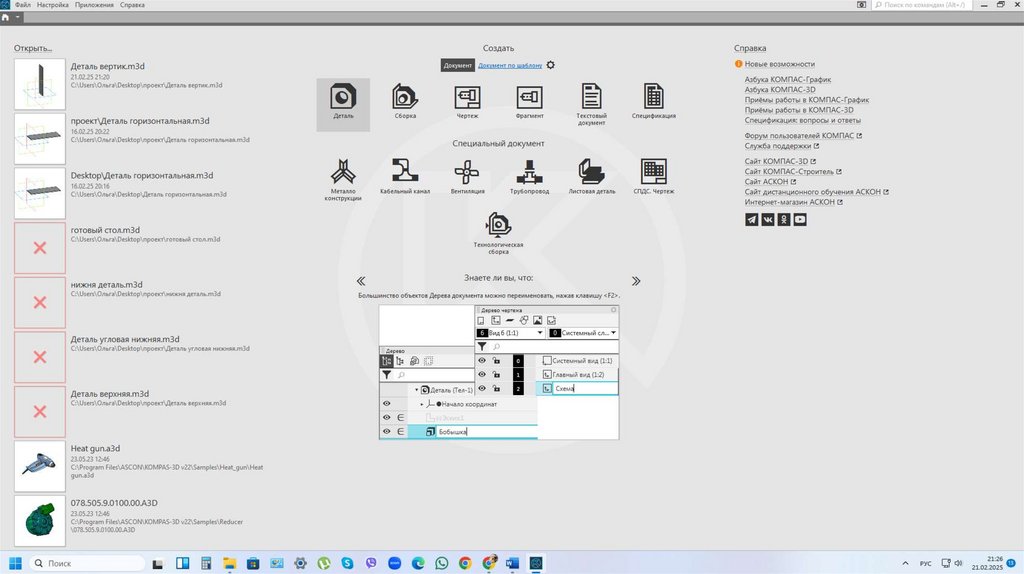Click the Чертеж document icon
Screen dimensions: 1024x574
[467, 100]
